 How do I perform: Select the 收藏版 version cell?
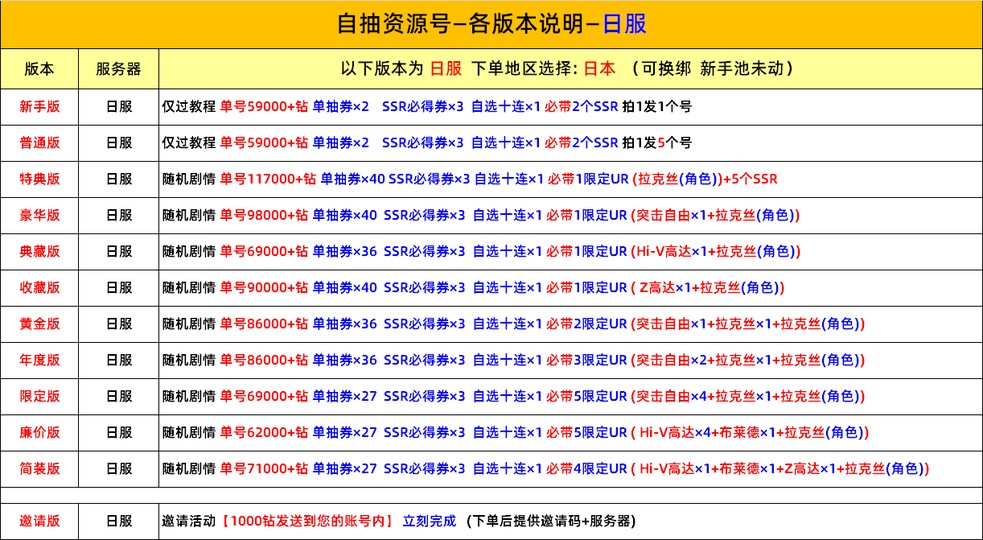point(39,288)
